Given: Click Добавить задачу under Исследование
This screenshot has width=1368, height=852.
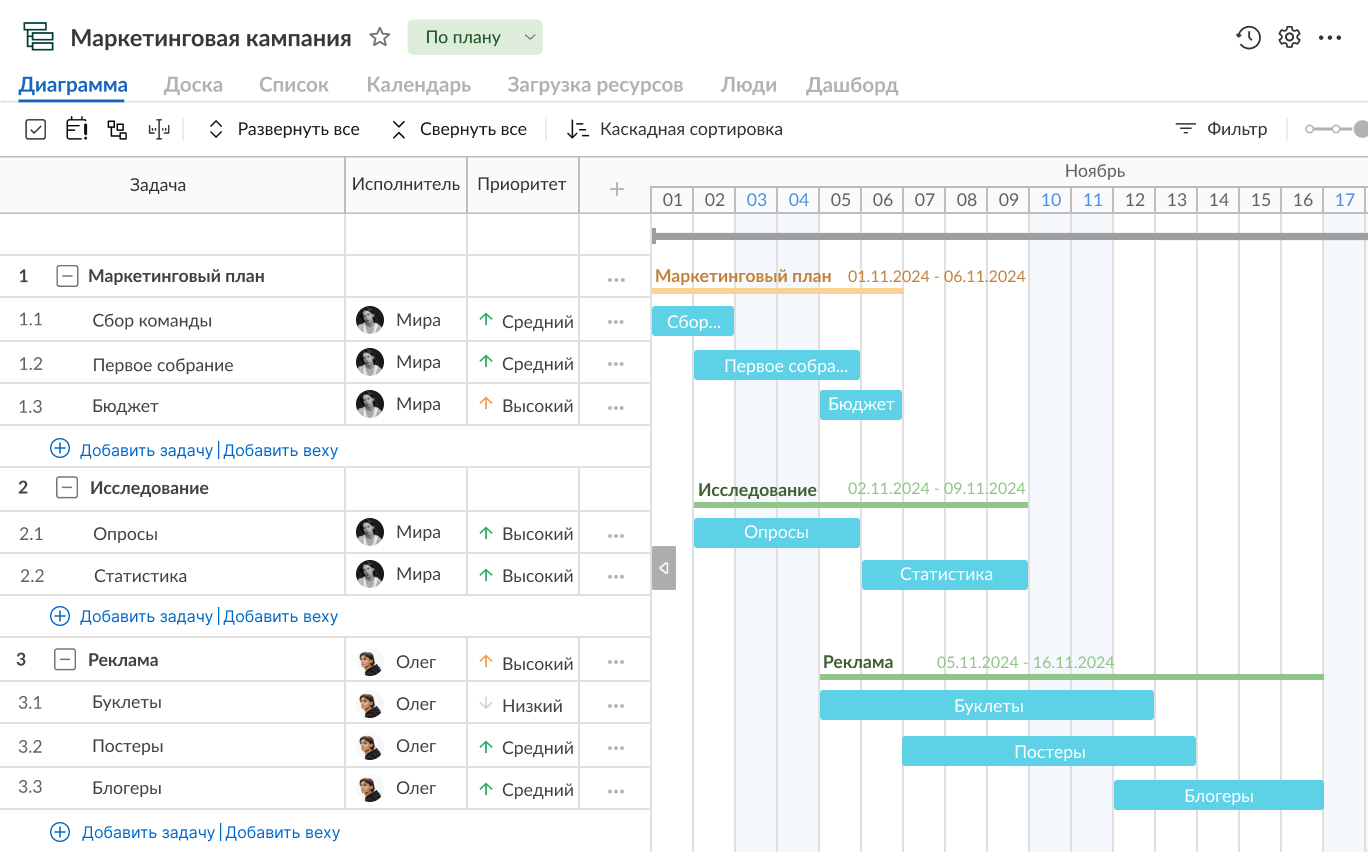Looking at the screenshot, I should tap(146, 616).
